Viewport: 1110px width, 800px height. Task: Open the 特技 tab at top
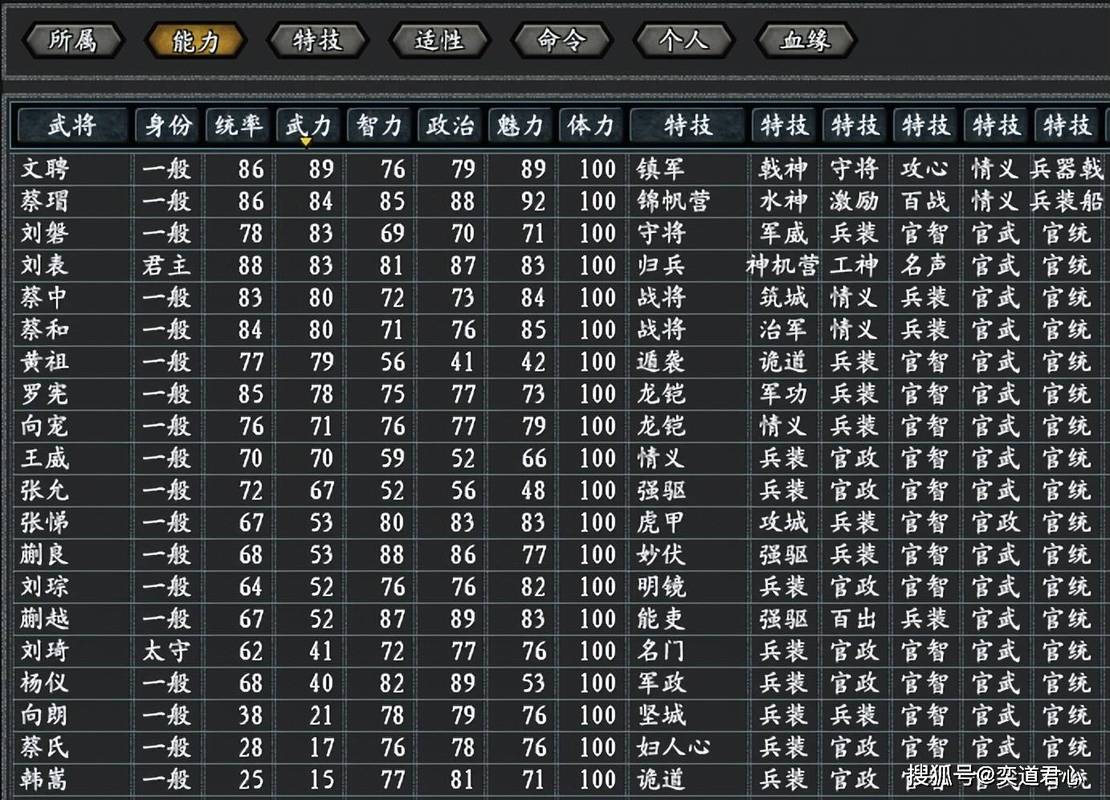pyautogui.click(x=318, y=40)
